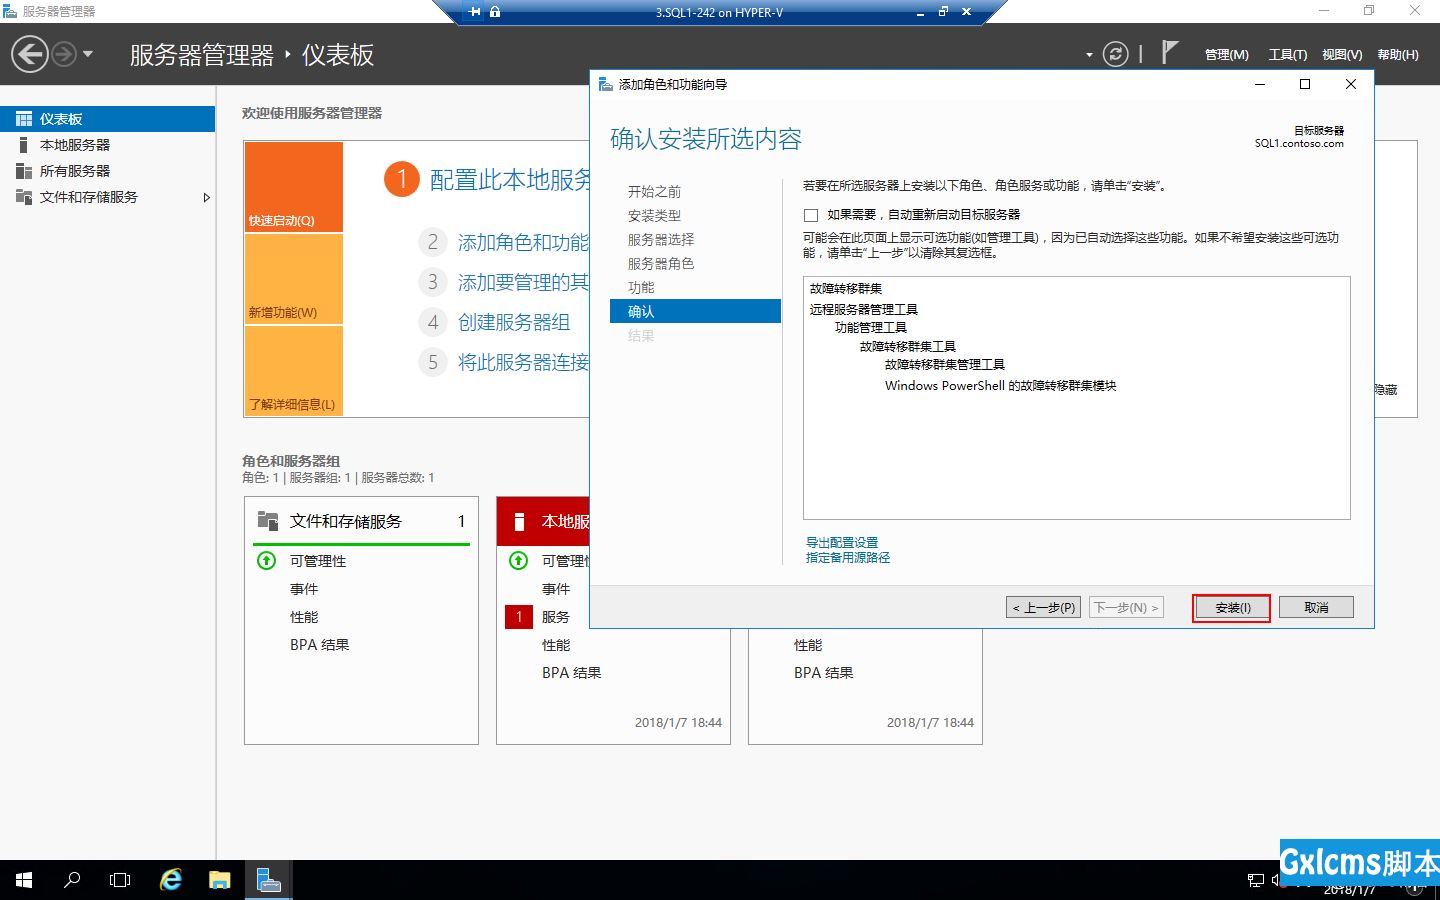Click the 指定备用源路径 link
The width and height of the screenshot is (1440, 900).
coord(848,558)
